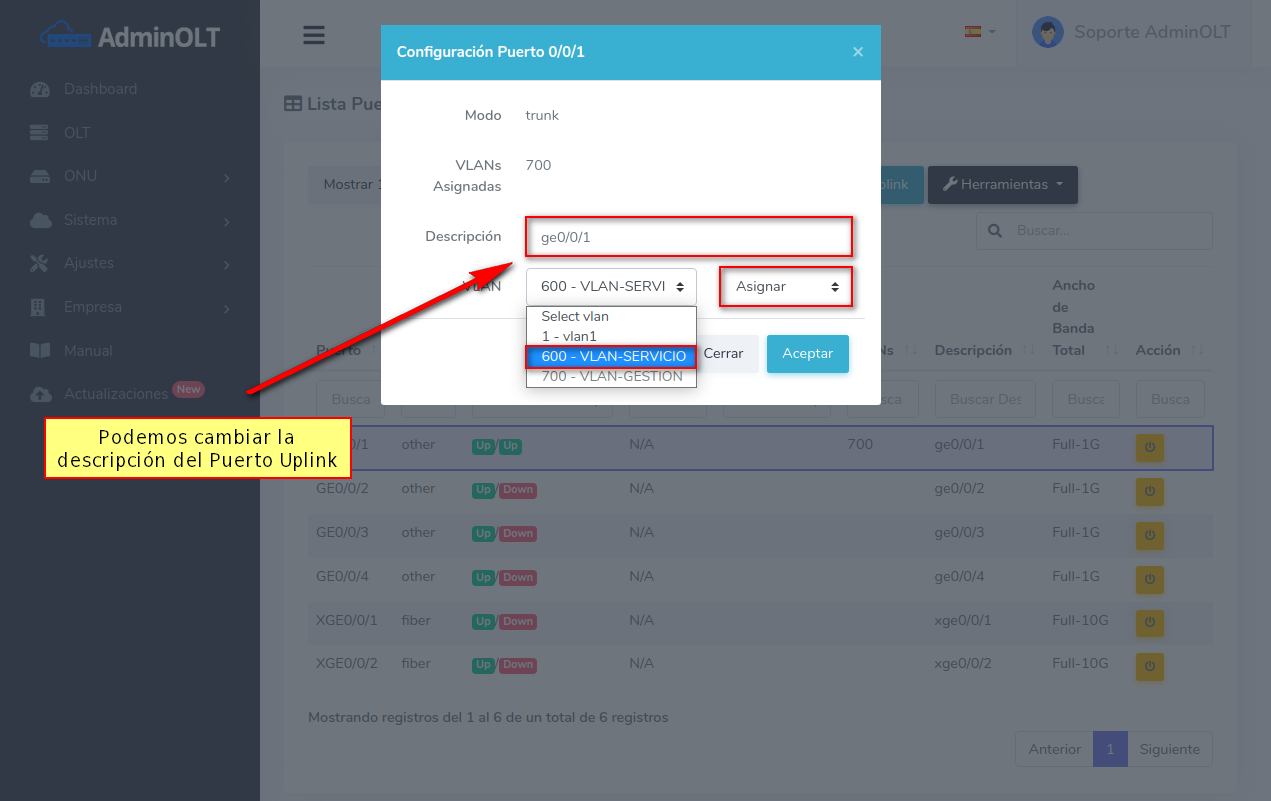Image resolution: width=1271 pixels, height=801 pixels.
Task: Click the Manual book icon in sidebar
Action: 40,351
